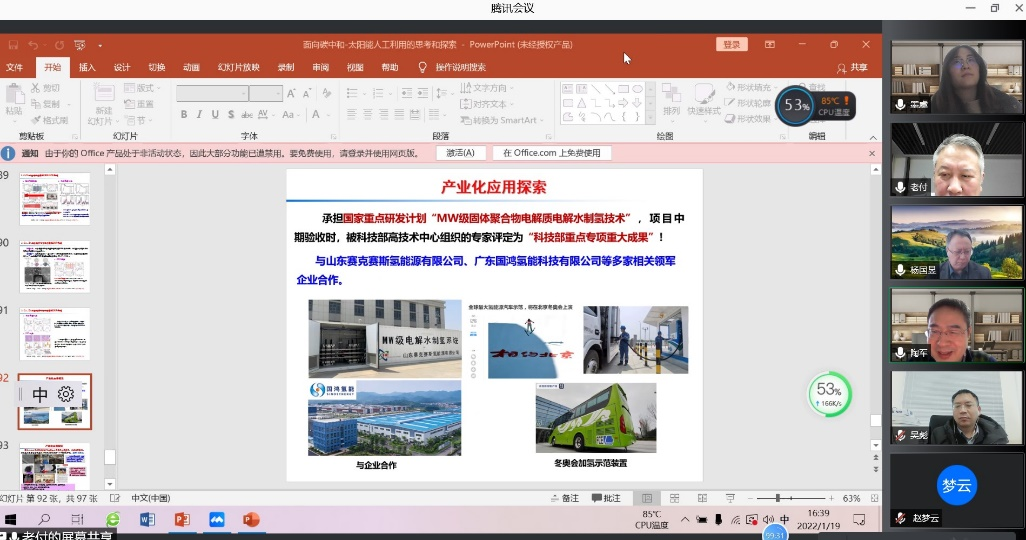The image size is (1026, 540).
Task: Switch to Slide Sorter view icon
Action: [675, 498]
